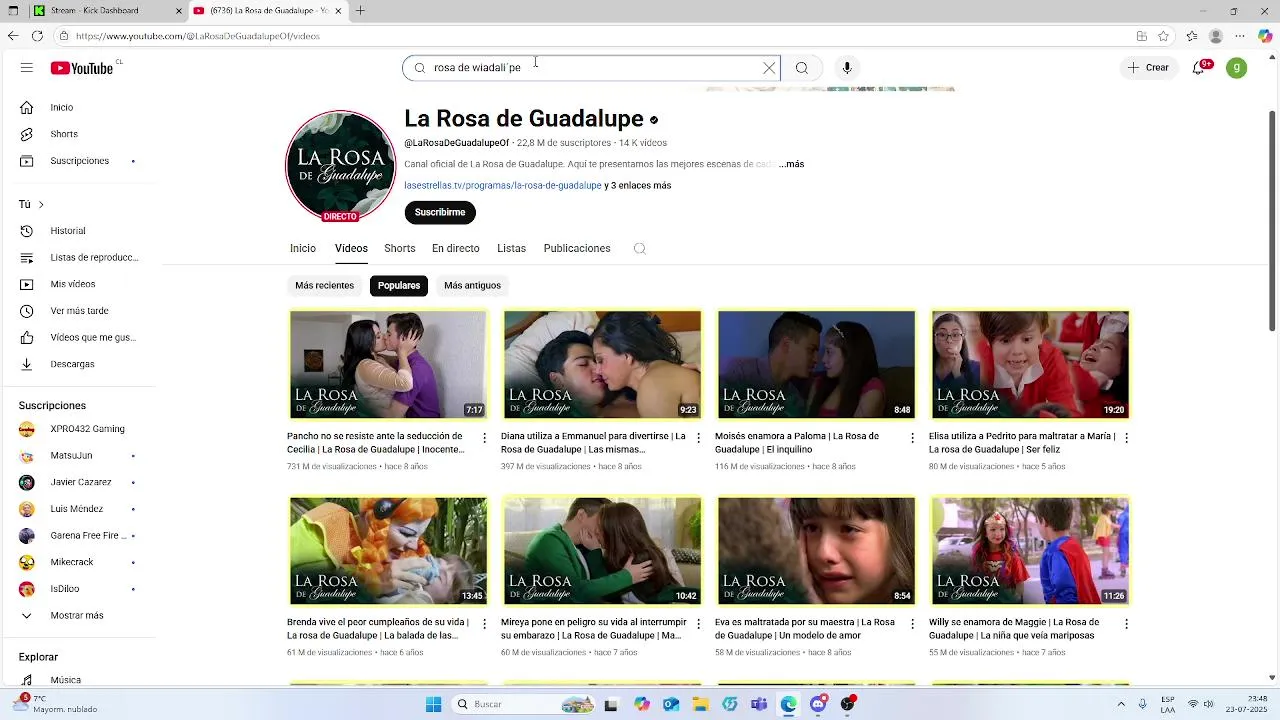Switch to the Listas channel tab
Viewport: 1280px width, 720px height.
511,248
